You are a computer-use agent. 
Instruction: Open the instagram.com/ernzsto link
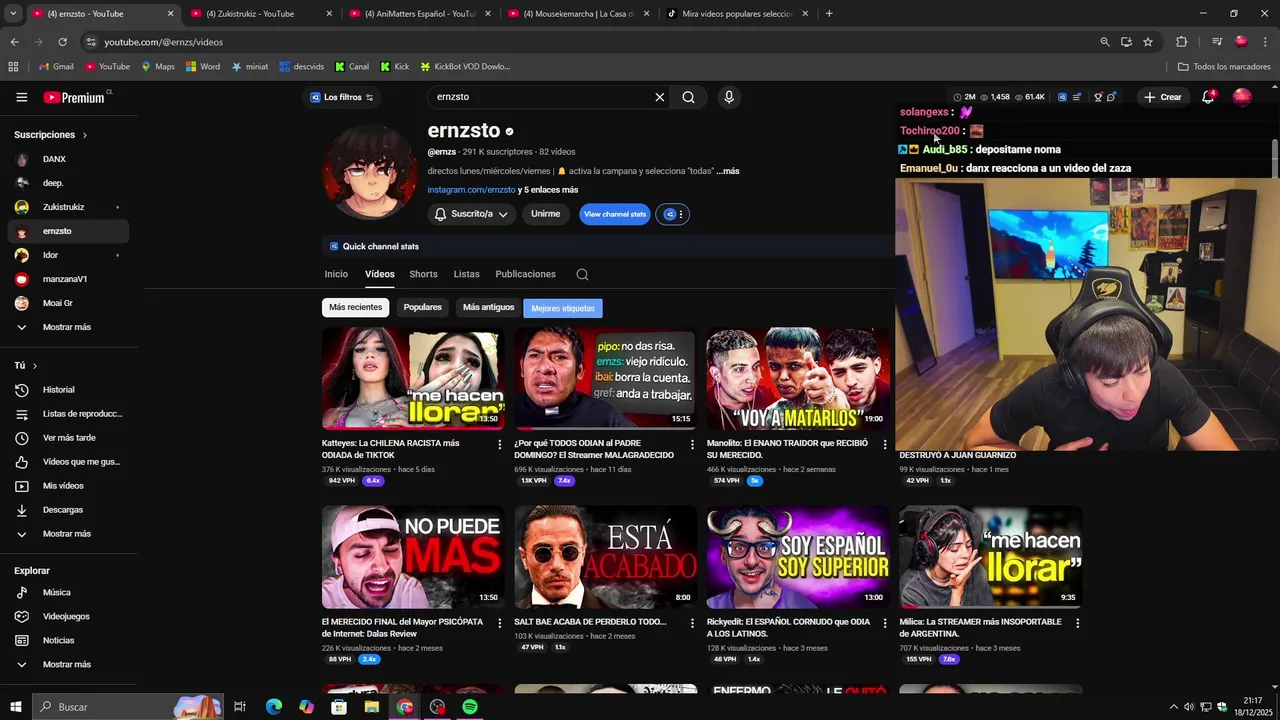[x=471, y=190]
